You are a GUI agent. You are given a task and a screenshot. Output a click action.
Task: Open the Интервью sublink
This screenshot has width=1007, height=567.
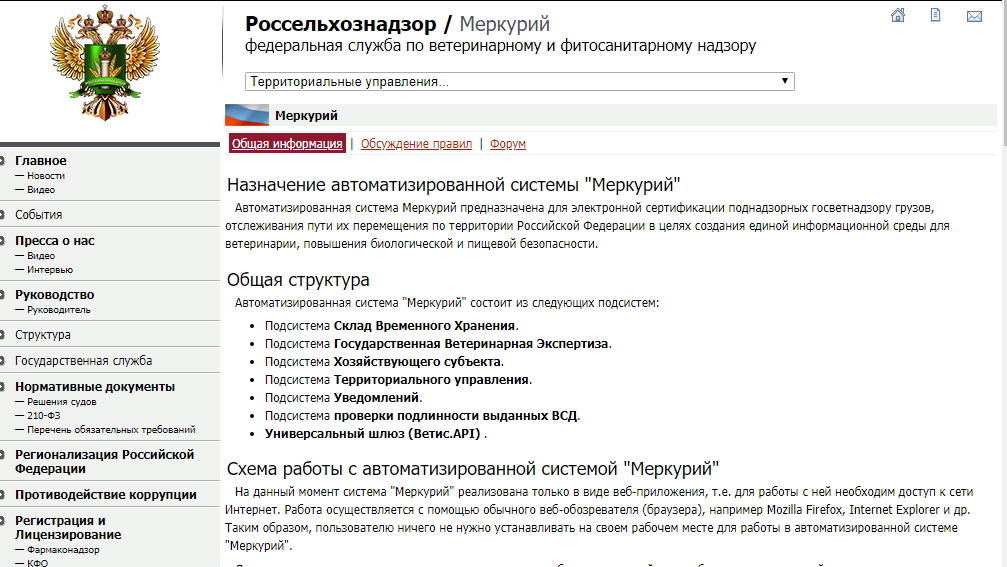click(x=50, y=270)
